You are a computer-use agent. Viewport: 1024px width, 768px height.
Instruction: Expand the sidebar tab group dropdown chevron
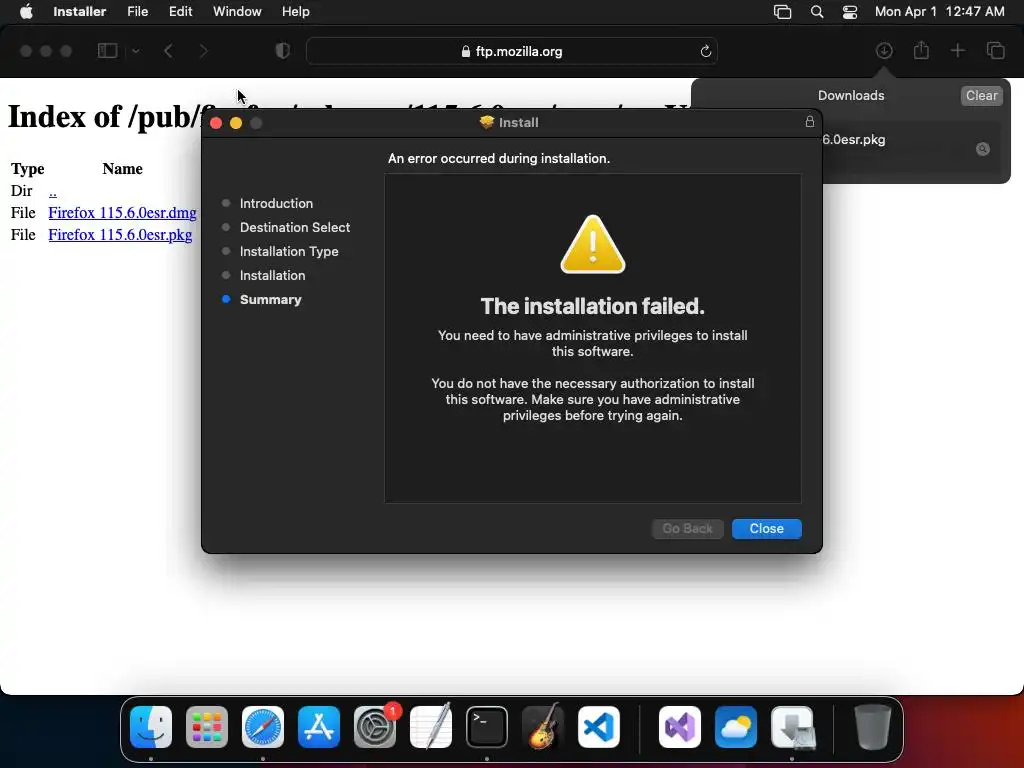click(x=135, y=51)
